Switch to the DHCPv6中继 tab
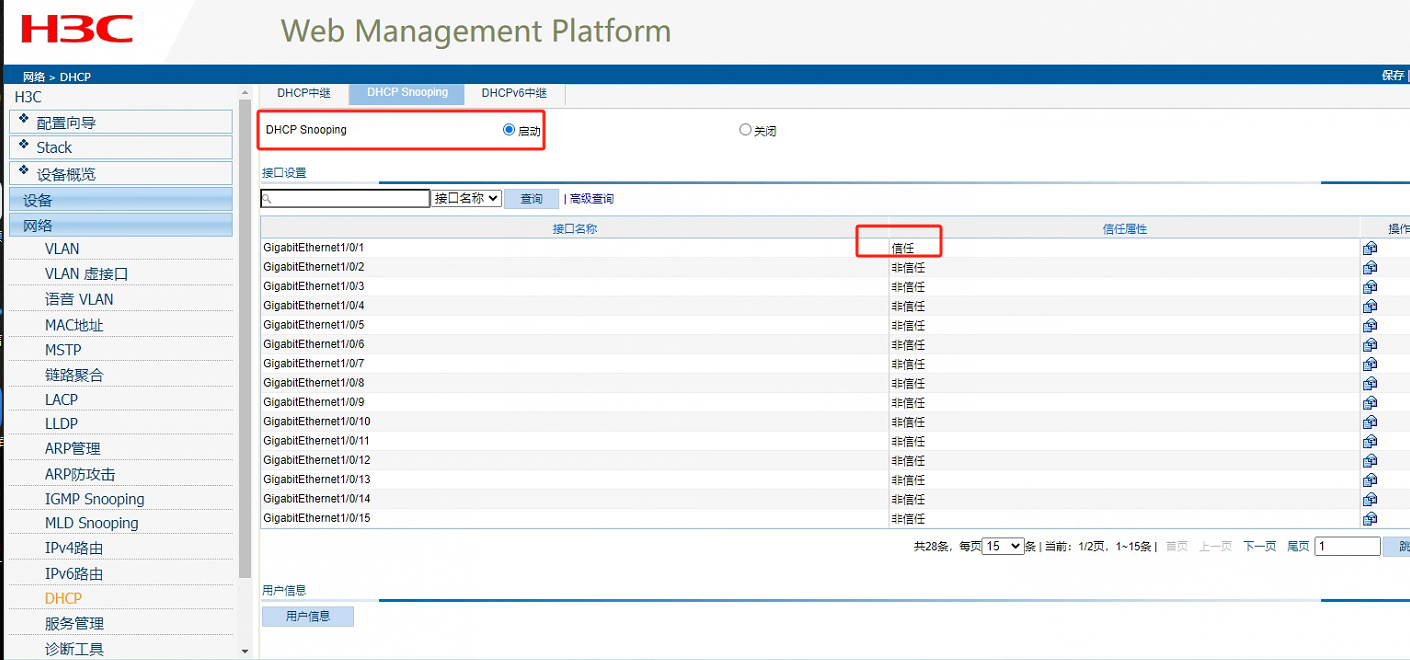 coord(515,93)
